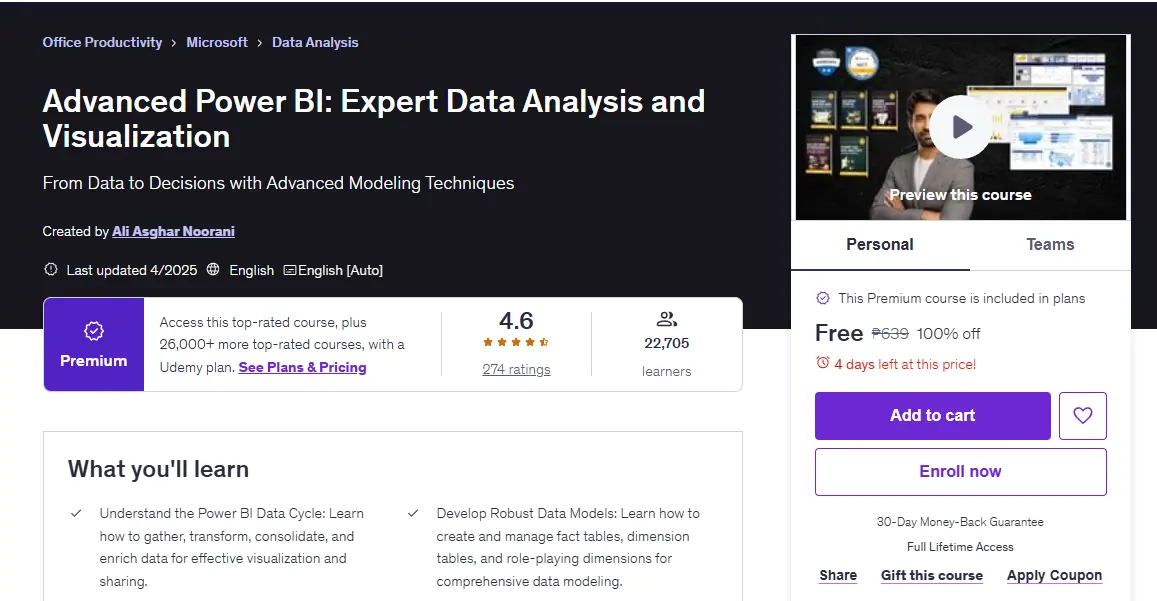
Task: Click the play button on course preview
Action: (x=960, y=127)
